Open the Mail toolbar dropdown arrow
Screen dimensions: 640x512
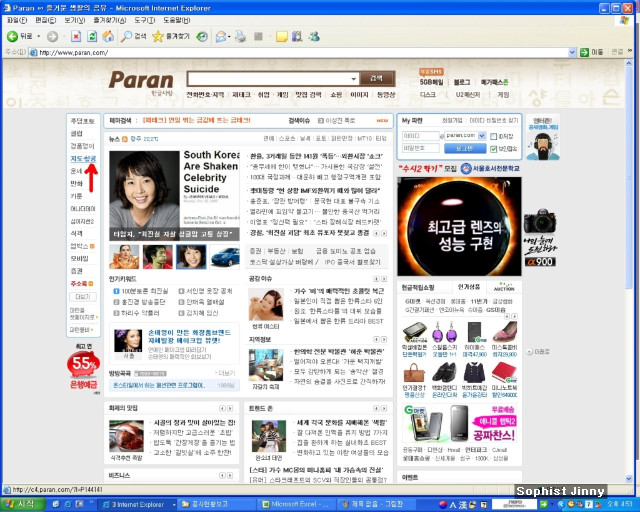tap(229, 37)
